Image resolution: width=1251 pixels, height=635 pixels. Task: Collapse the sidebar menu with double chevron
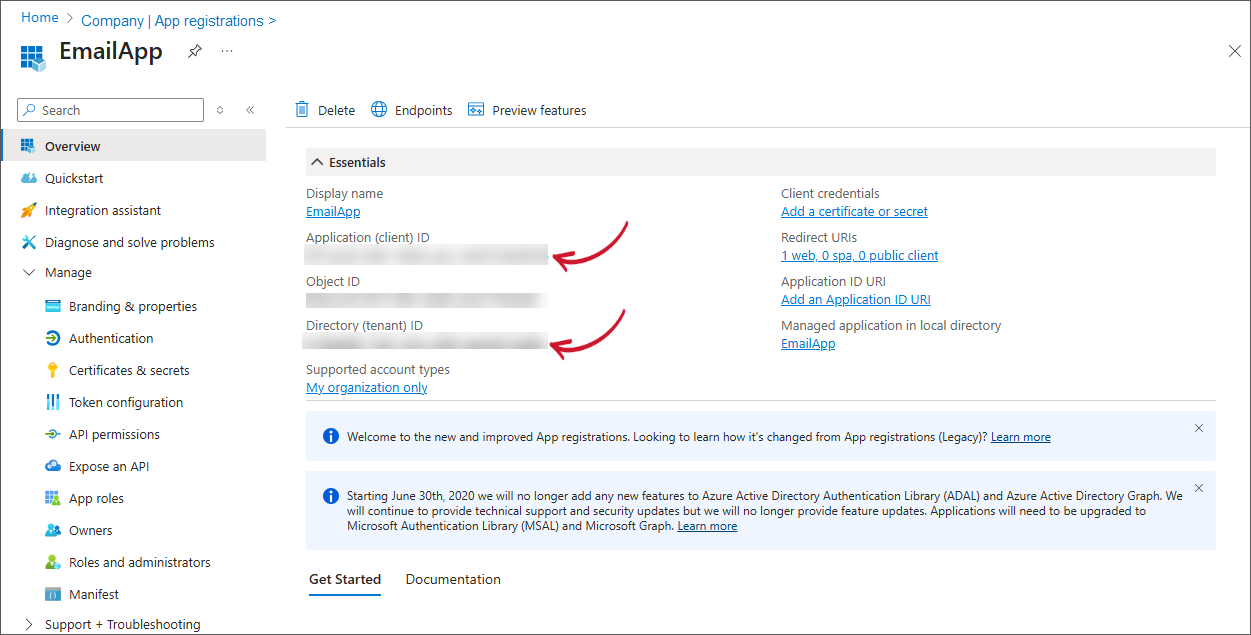pyautogui.click(x=250, y=110)
